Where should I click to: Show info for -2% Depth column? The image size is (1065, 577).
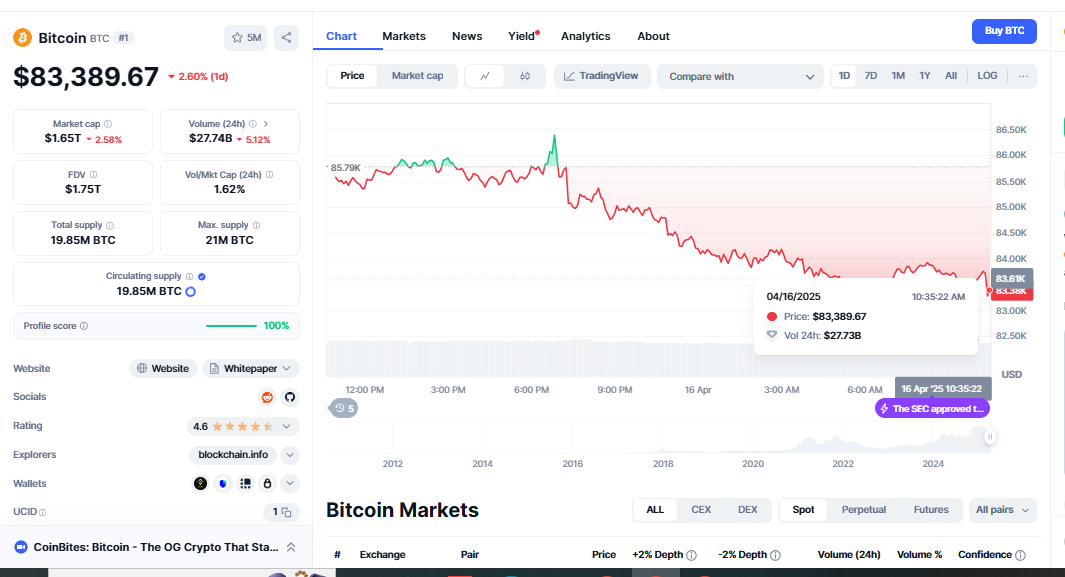pos(775,555)
